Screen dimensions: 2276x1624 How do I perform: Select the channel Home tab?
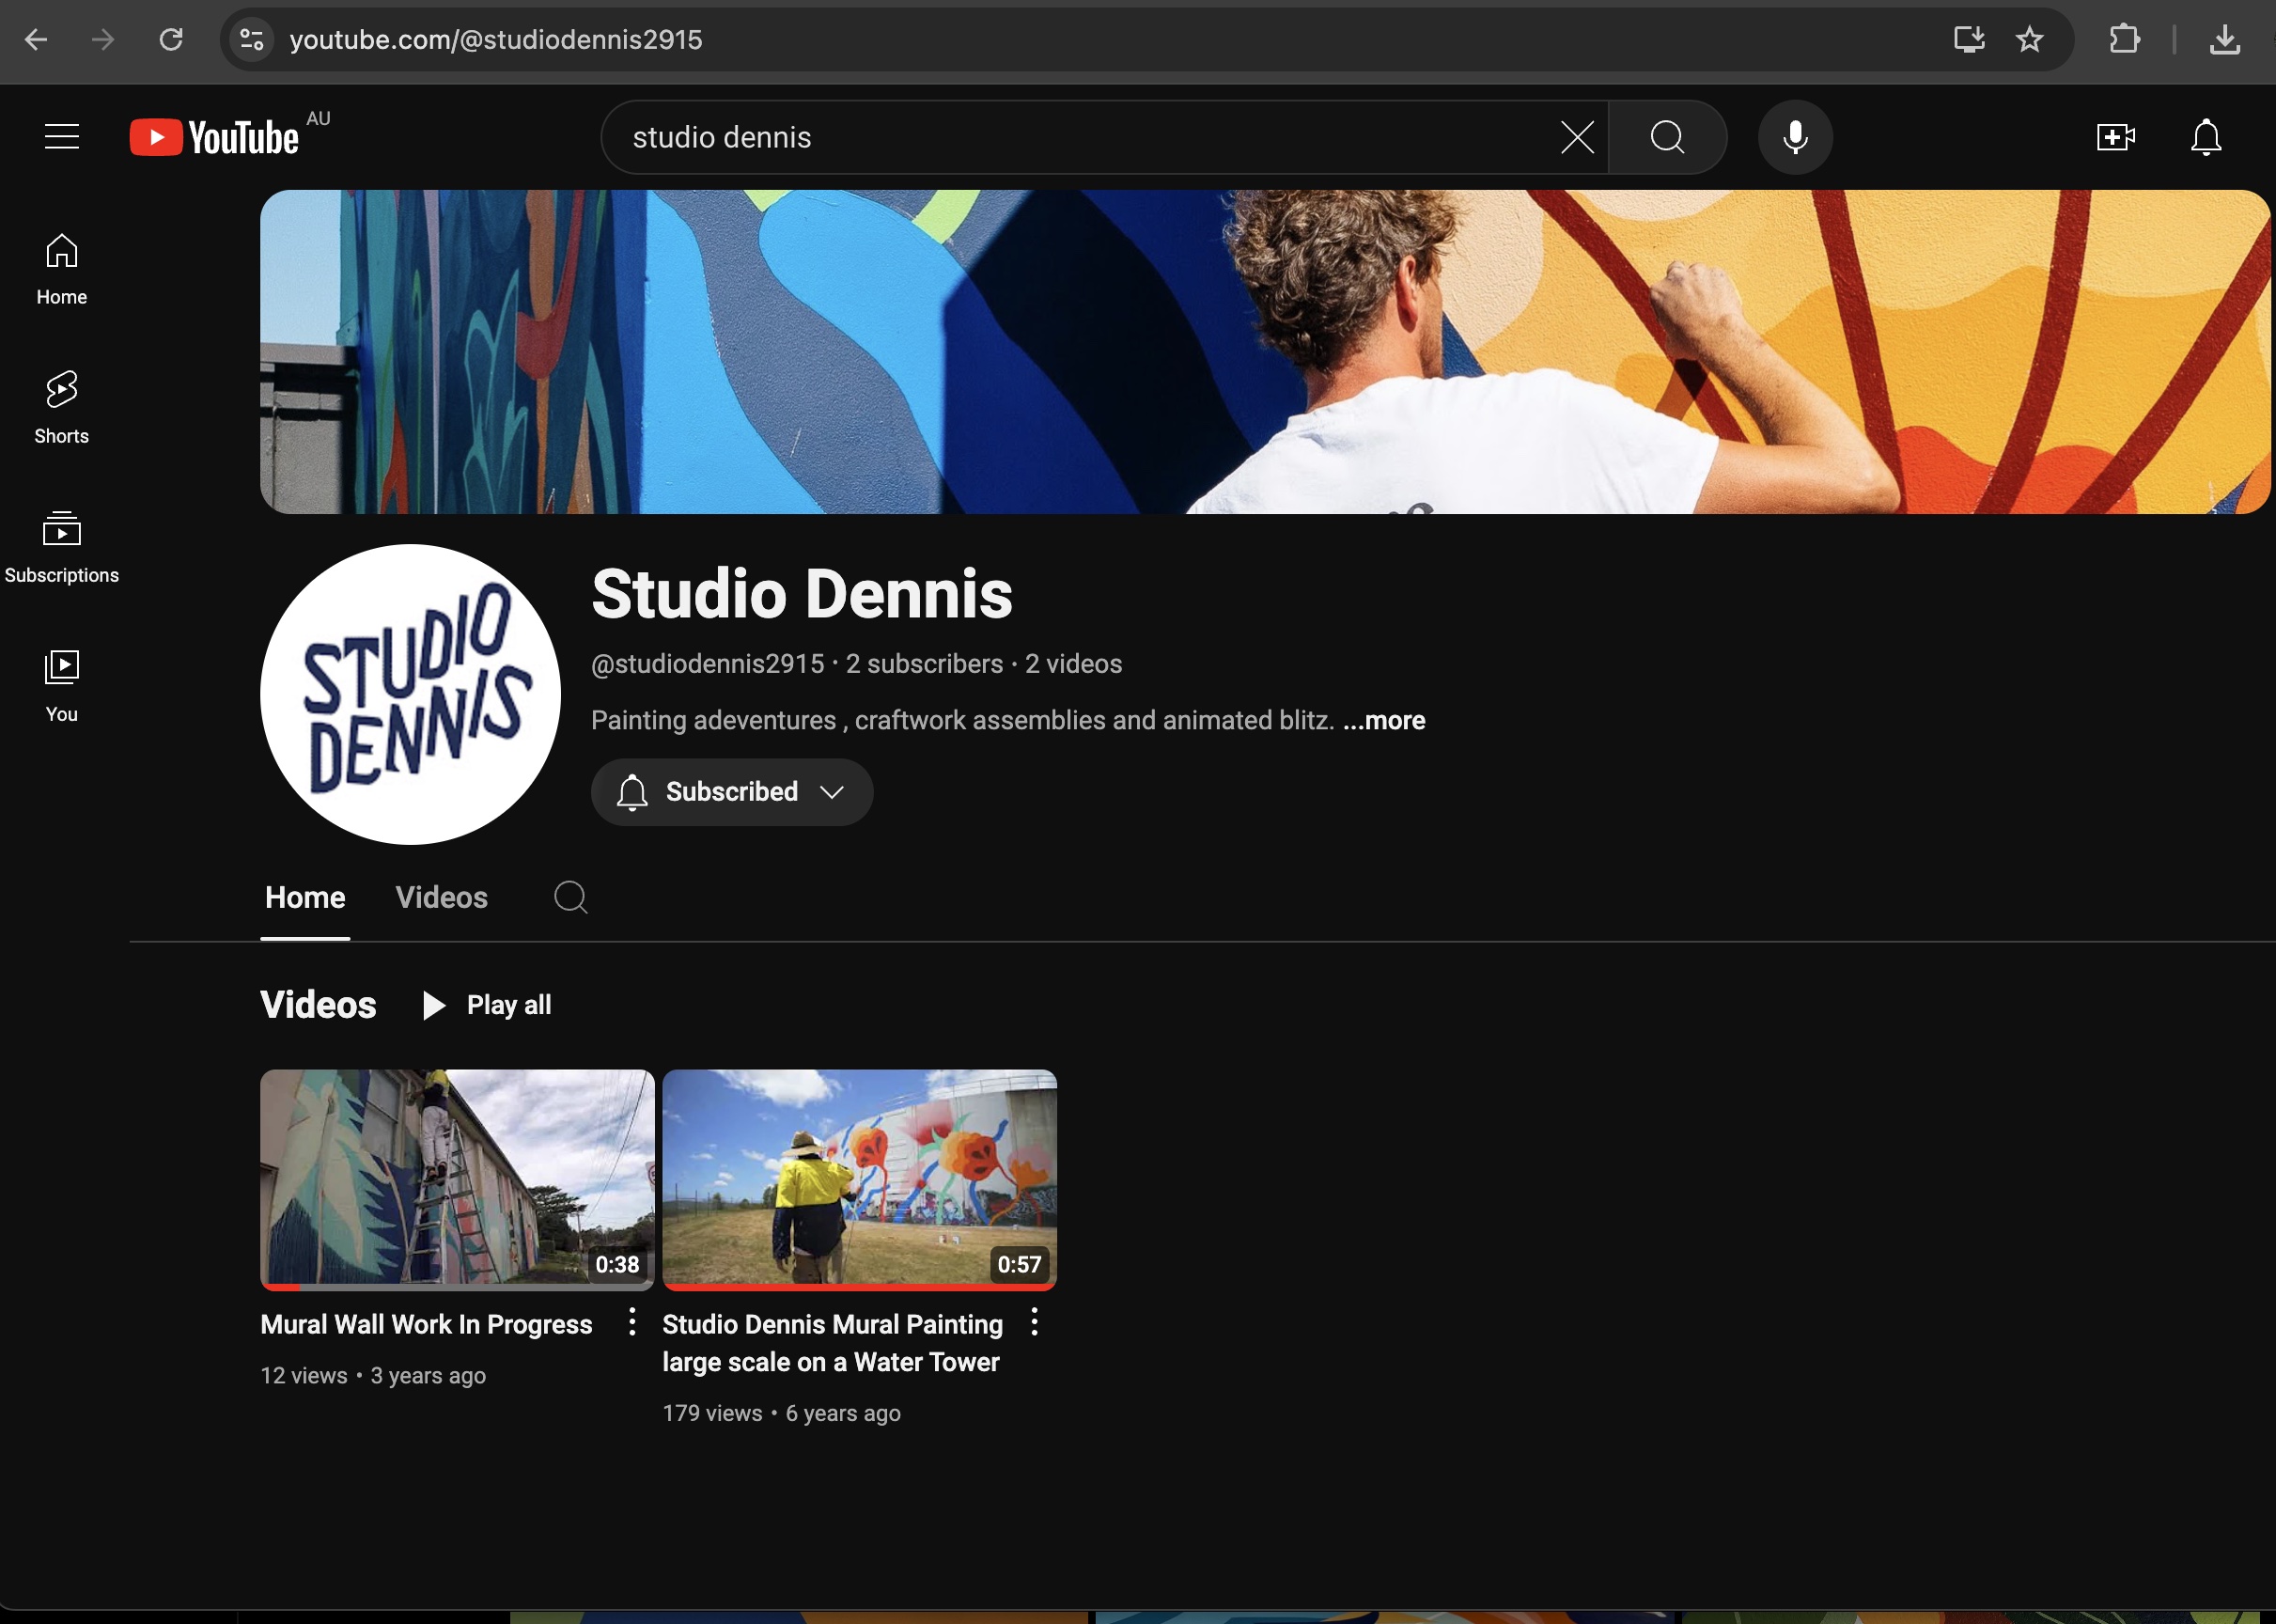coord(305,897)
